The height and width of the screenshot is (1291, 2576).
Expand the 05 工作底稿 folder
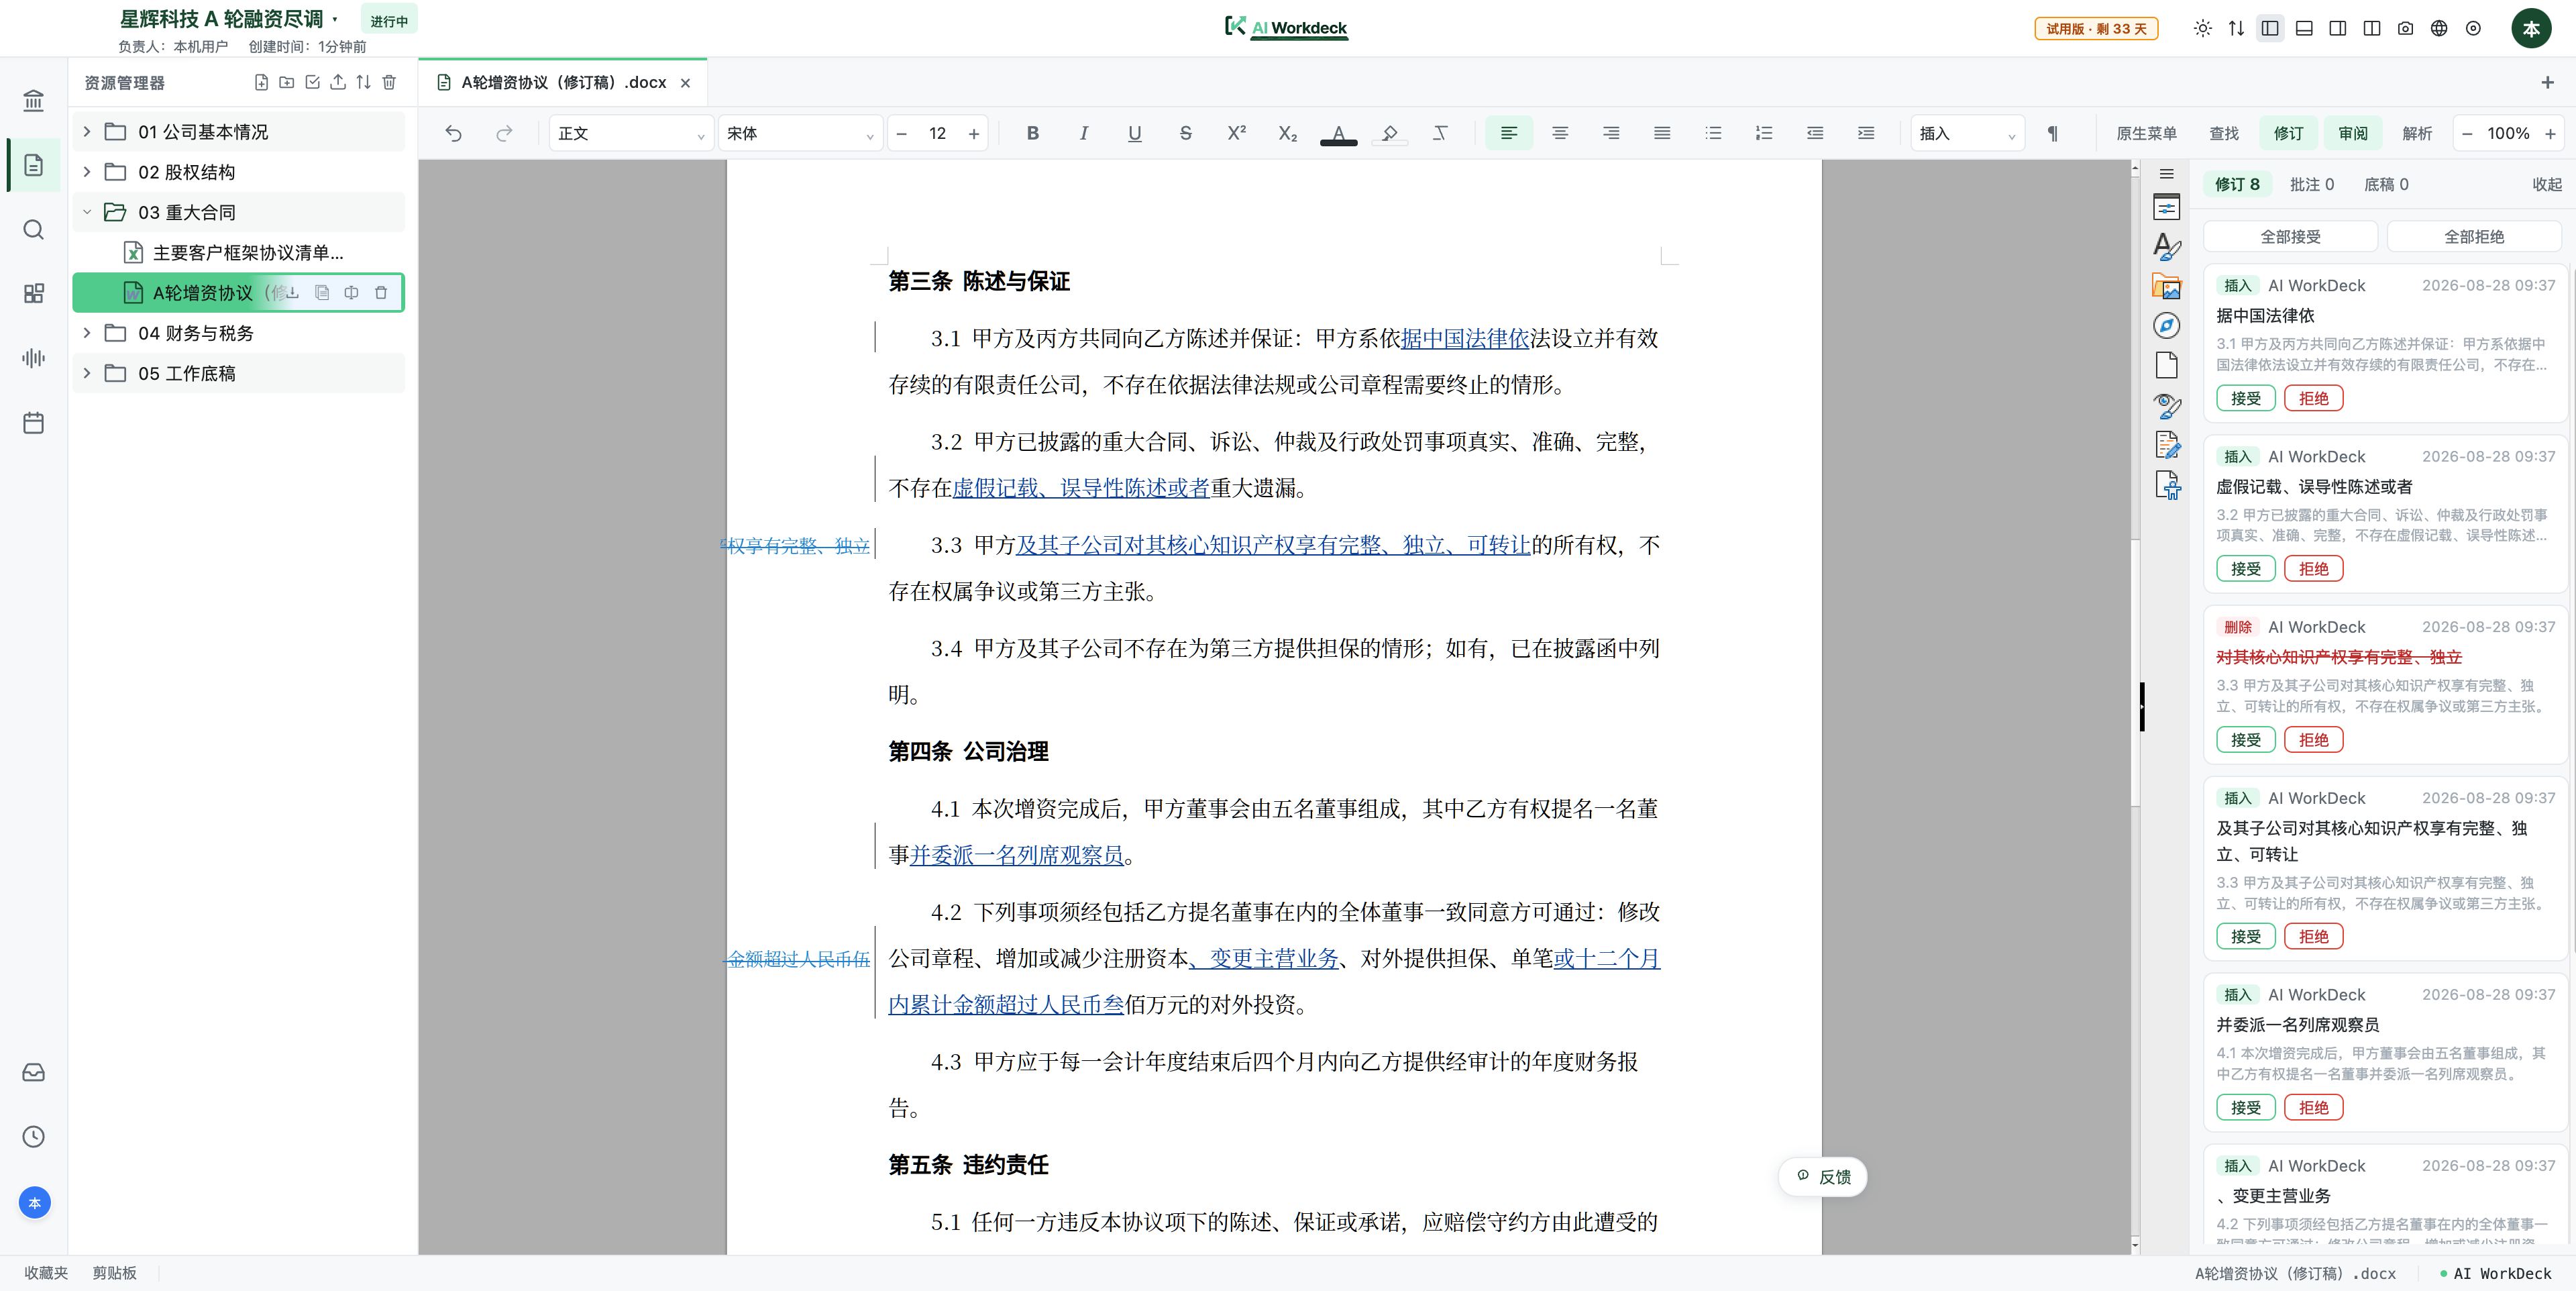87,373
